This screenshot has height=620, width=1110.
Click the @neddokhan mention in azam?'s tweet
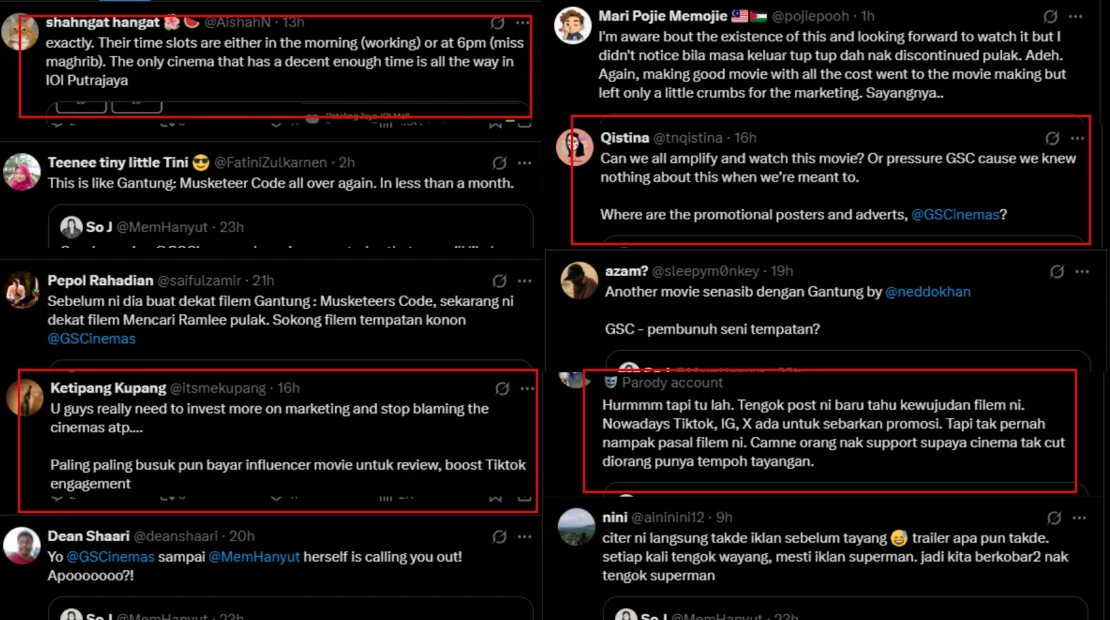coord(928,292)
